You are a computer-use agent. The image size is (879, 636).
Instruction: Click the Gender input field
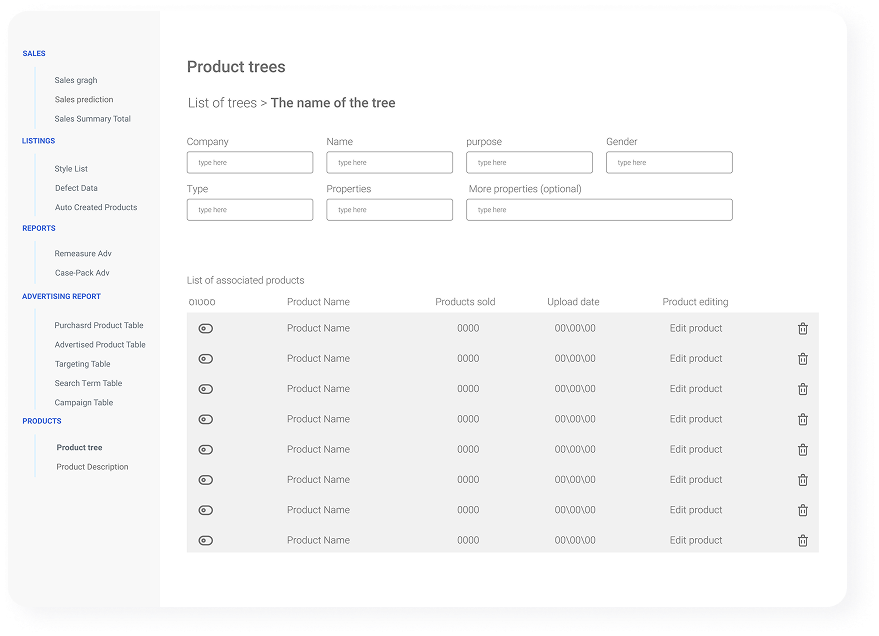(669, 163)
